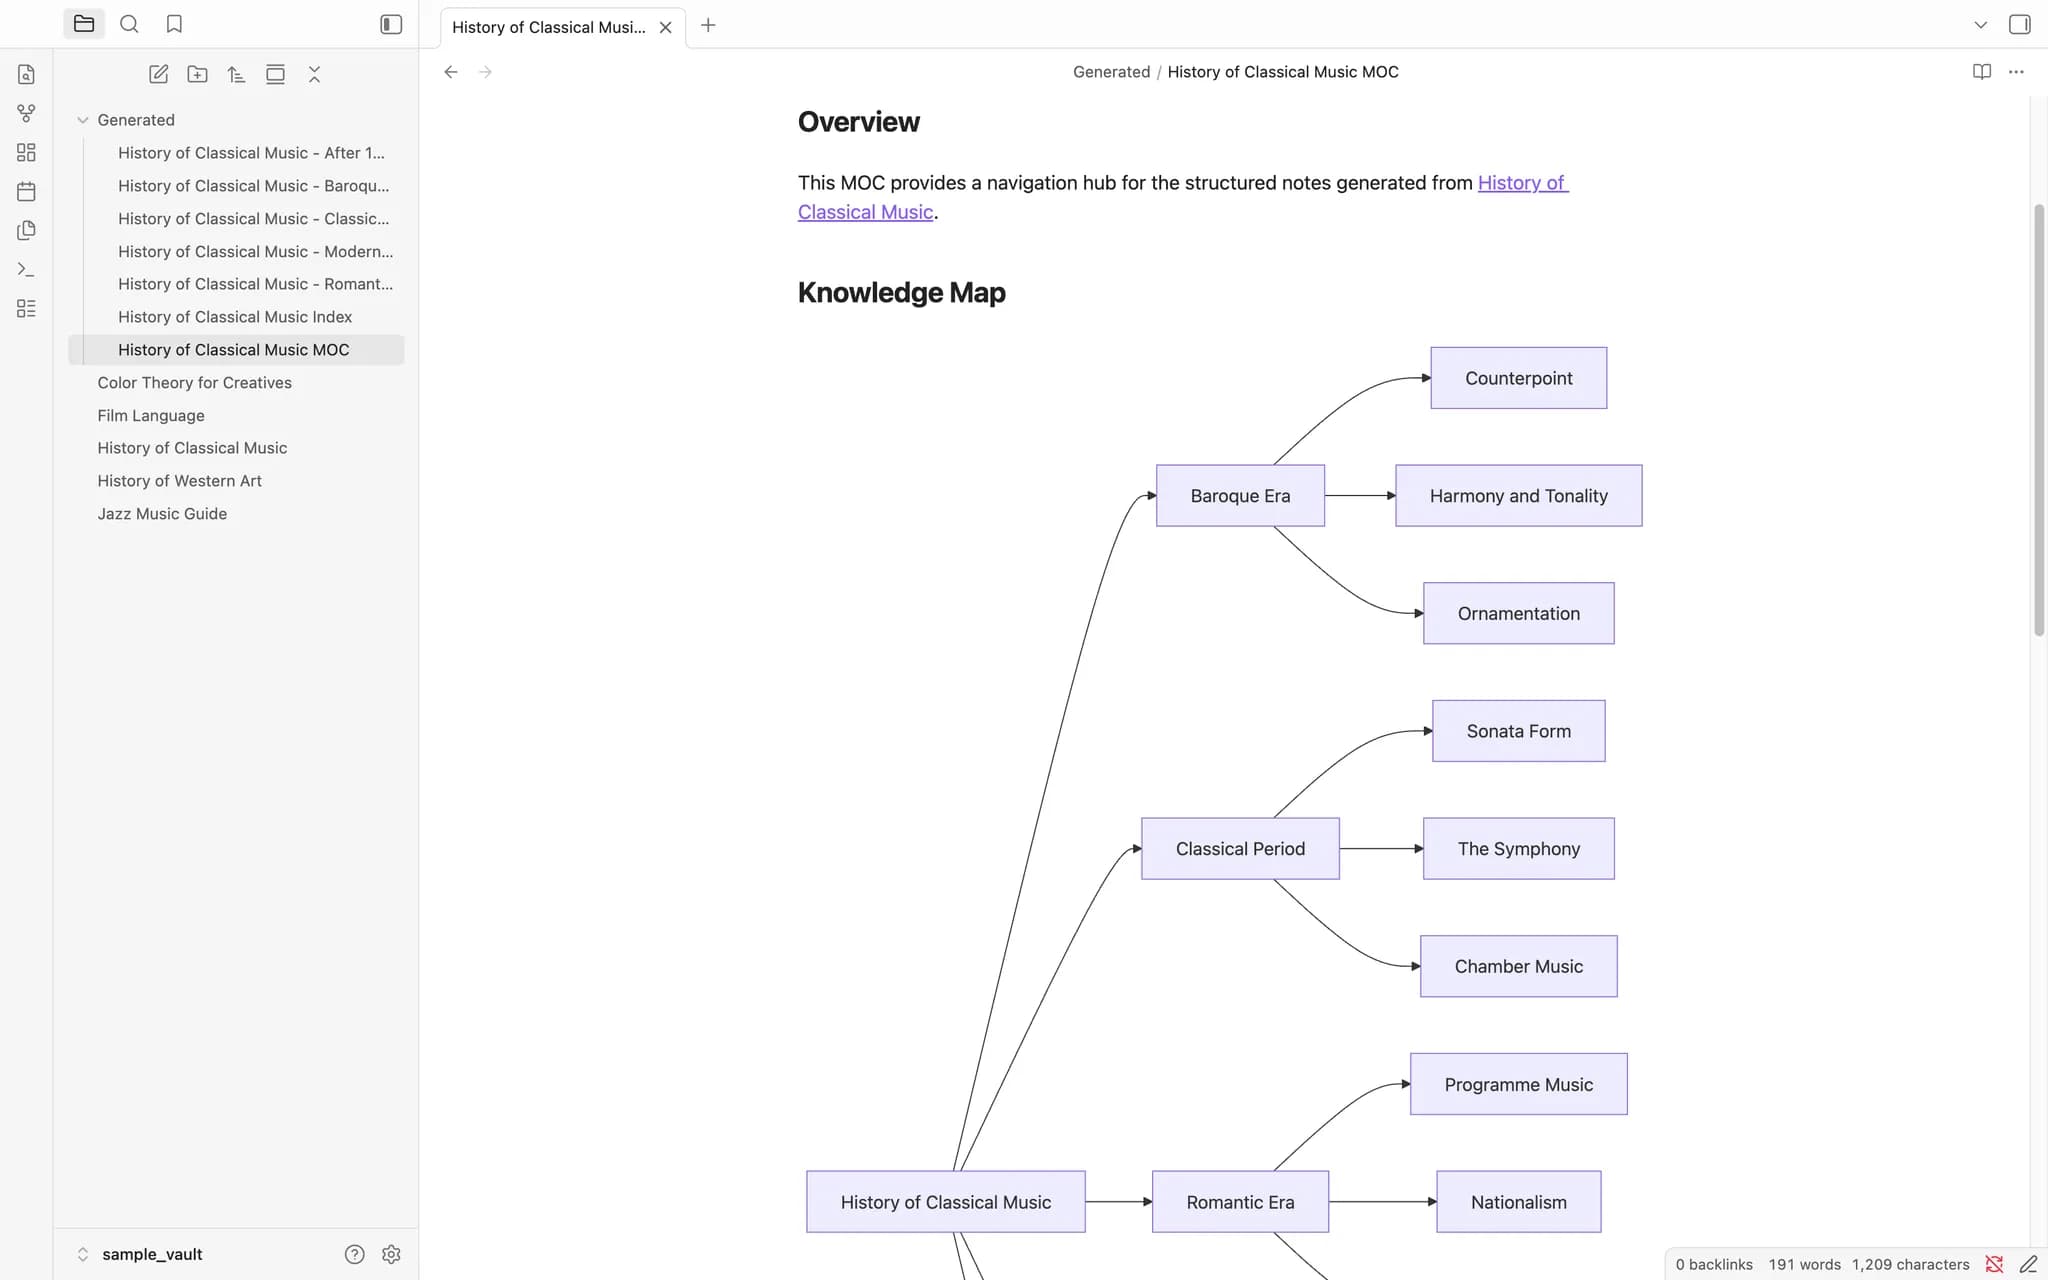The image size is (2048, 1280).
Task: Open the file explorer tab icon
Action: click(84, 24)
